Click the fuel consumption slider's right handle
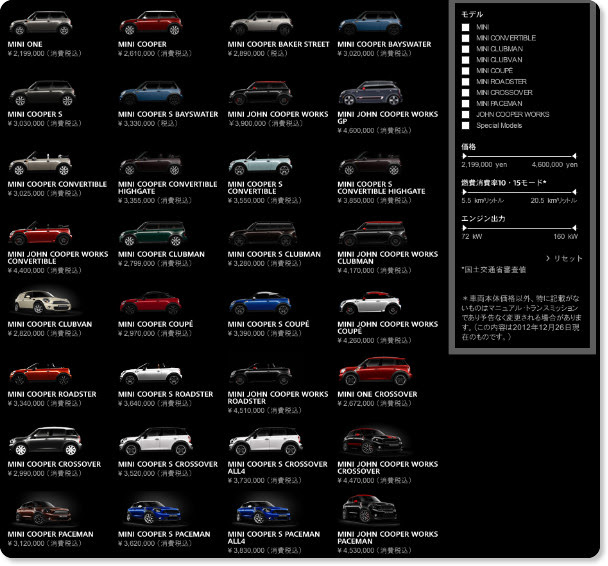This screenshot has height=566, width=608. 574,192
